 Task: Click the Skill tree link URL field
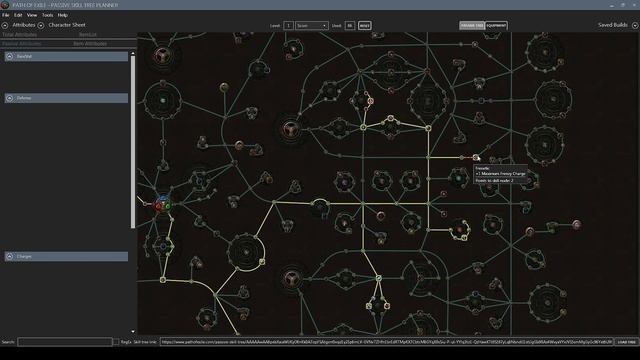click(x=386, y=342)
